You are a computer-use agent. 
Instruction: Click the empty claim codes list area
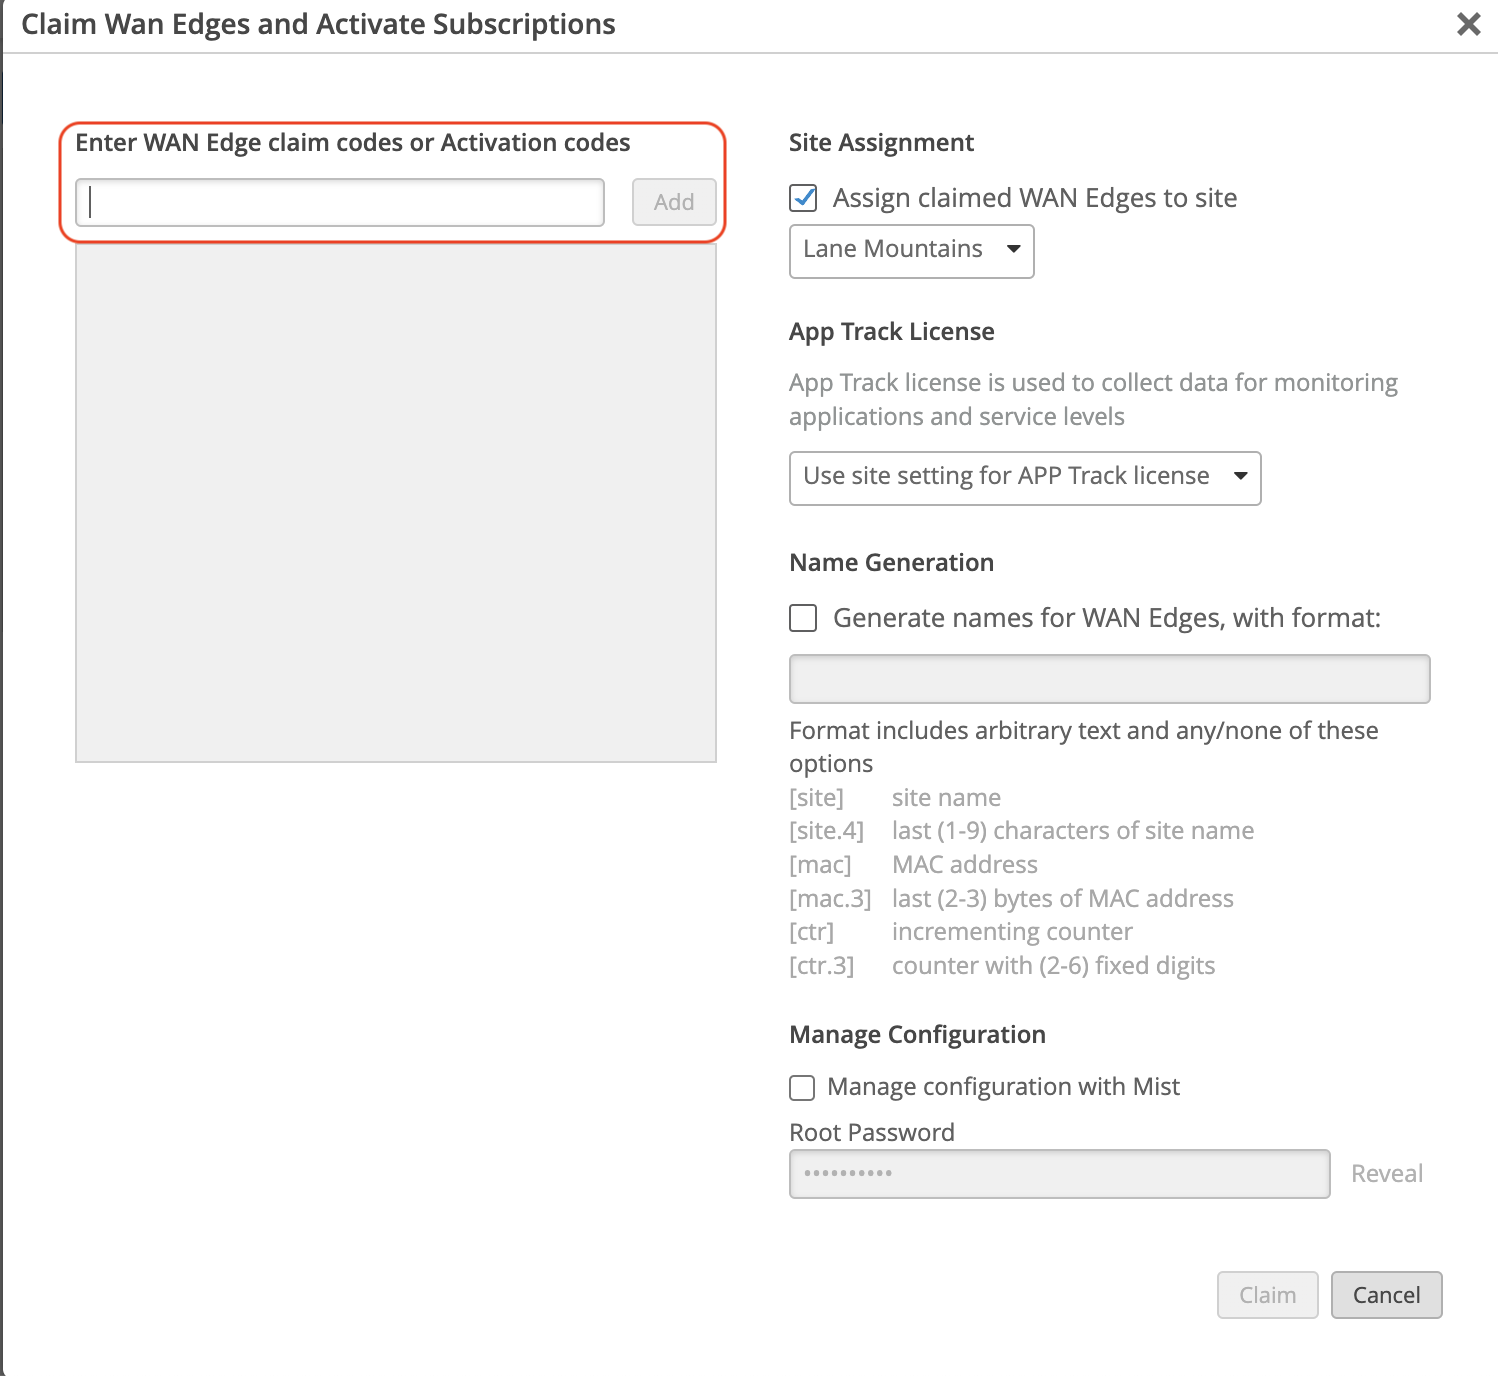pyautogui.click(x=396, y=503)
